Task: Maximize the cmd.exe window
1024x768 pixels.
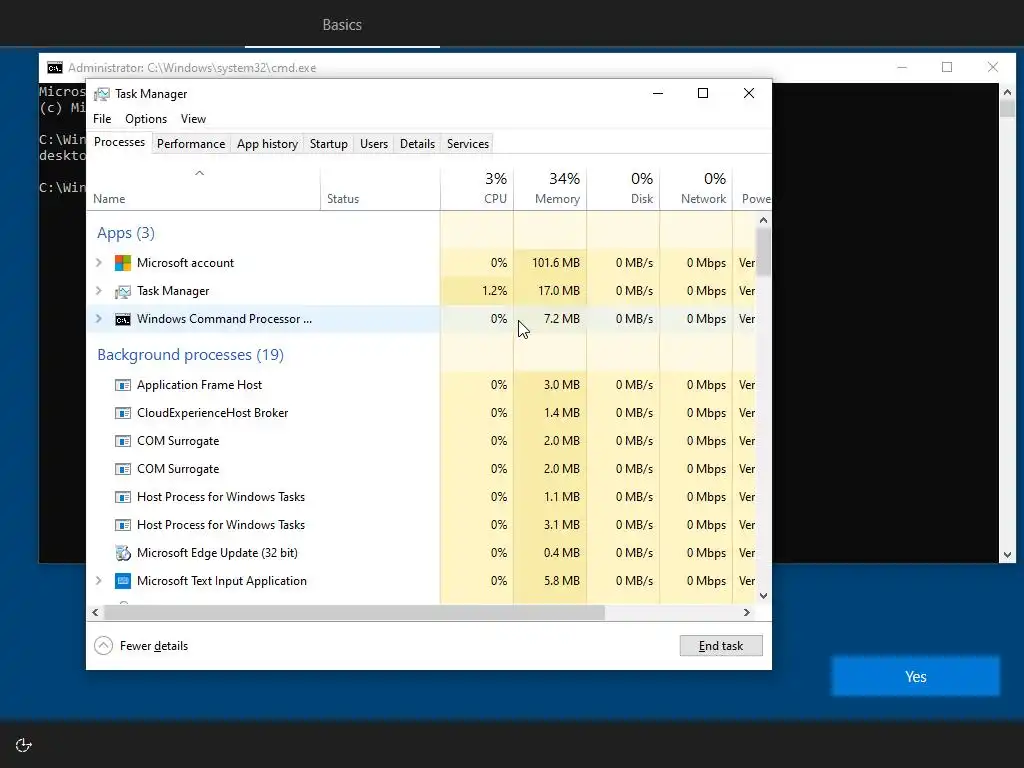Action: (947, 67)
